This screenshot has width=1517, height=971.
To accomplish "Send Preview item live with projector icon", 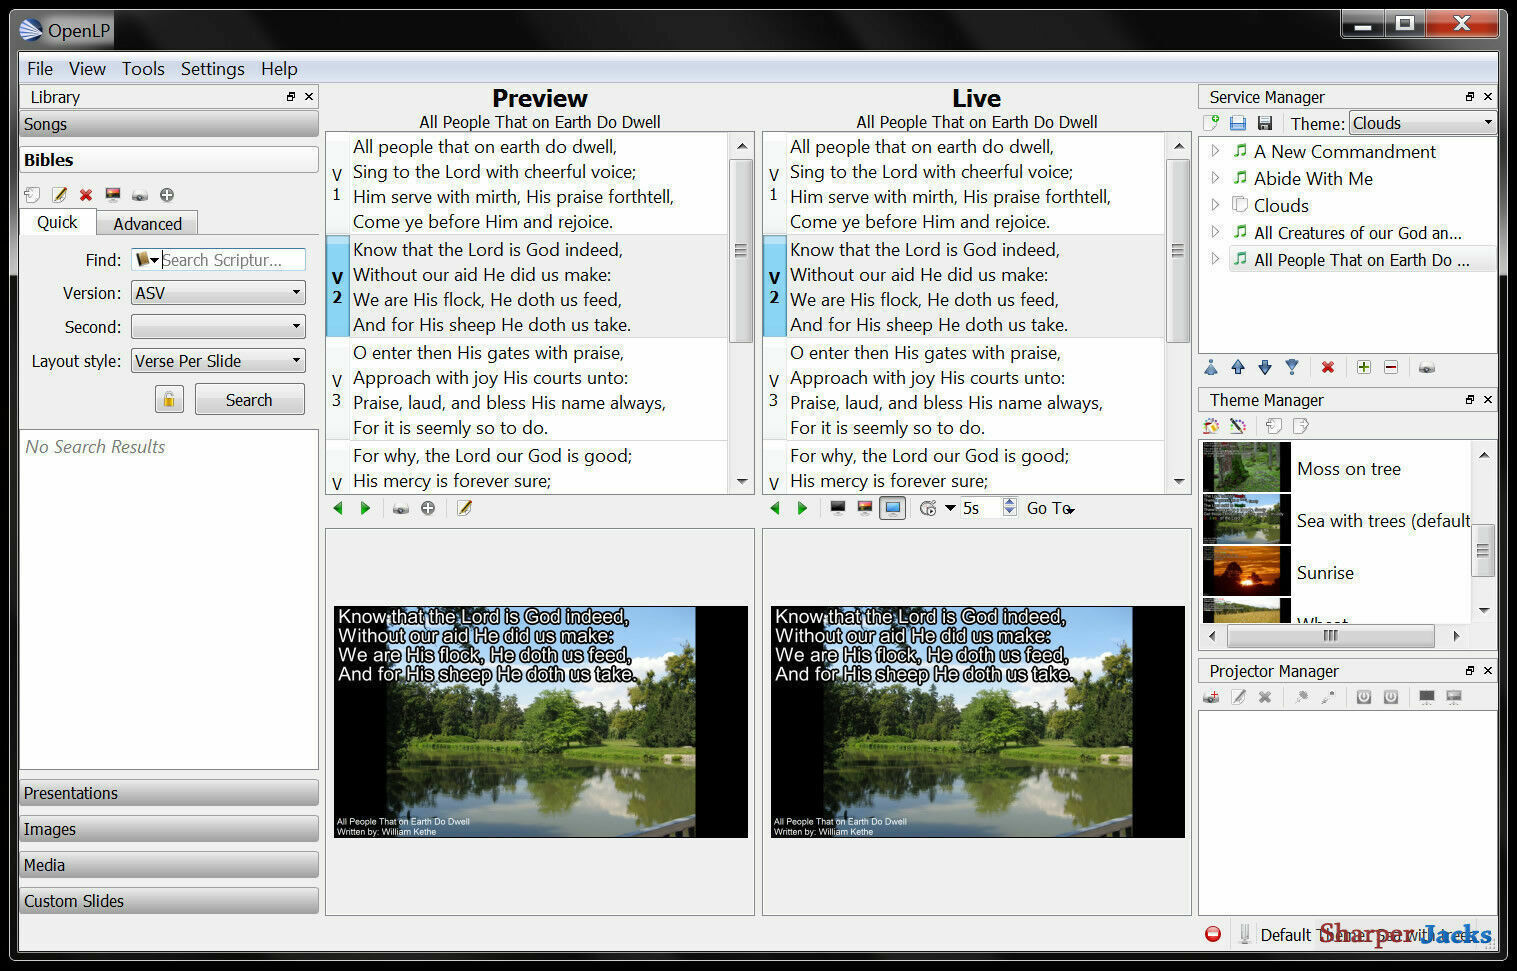I will [400, 508].
